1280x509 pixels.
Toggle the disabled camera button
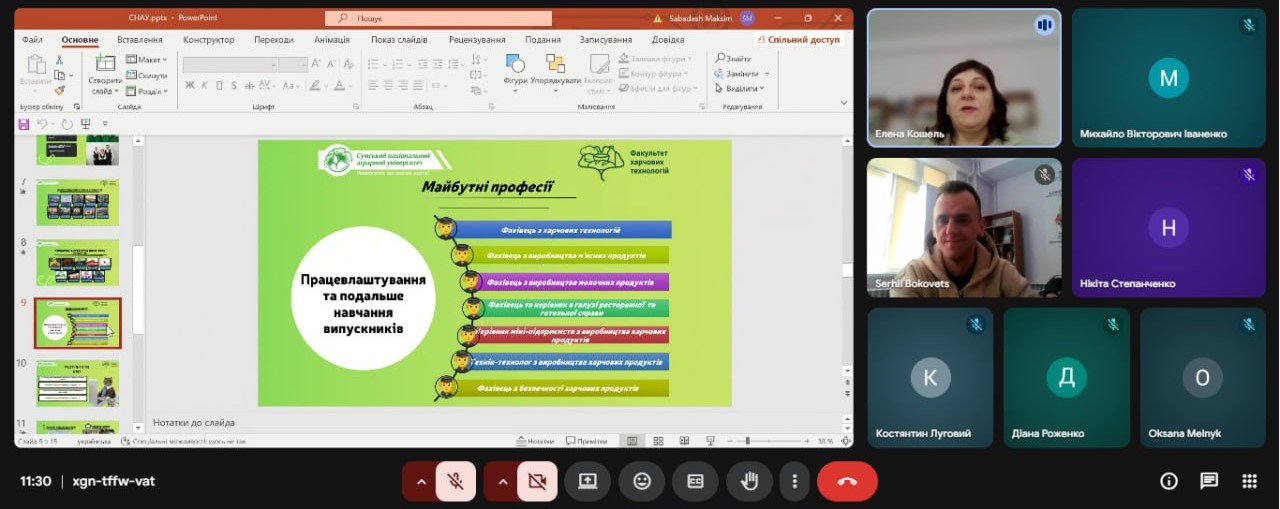tap(537, 481)
